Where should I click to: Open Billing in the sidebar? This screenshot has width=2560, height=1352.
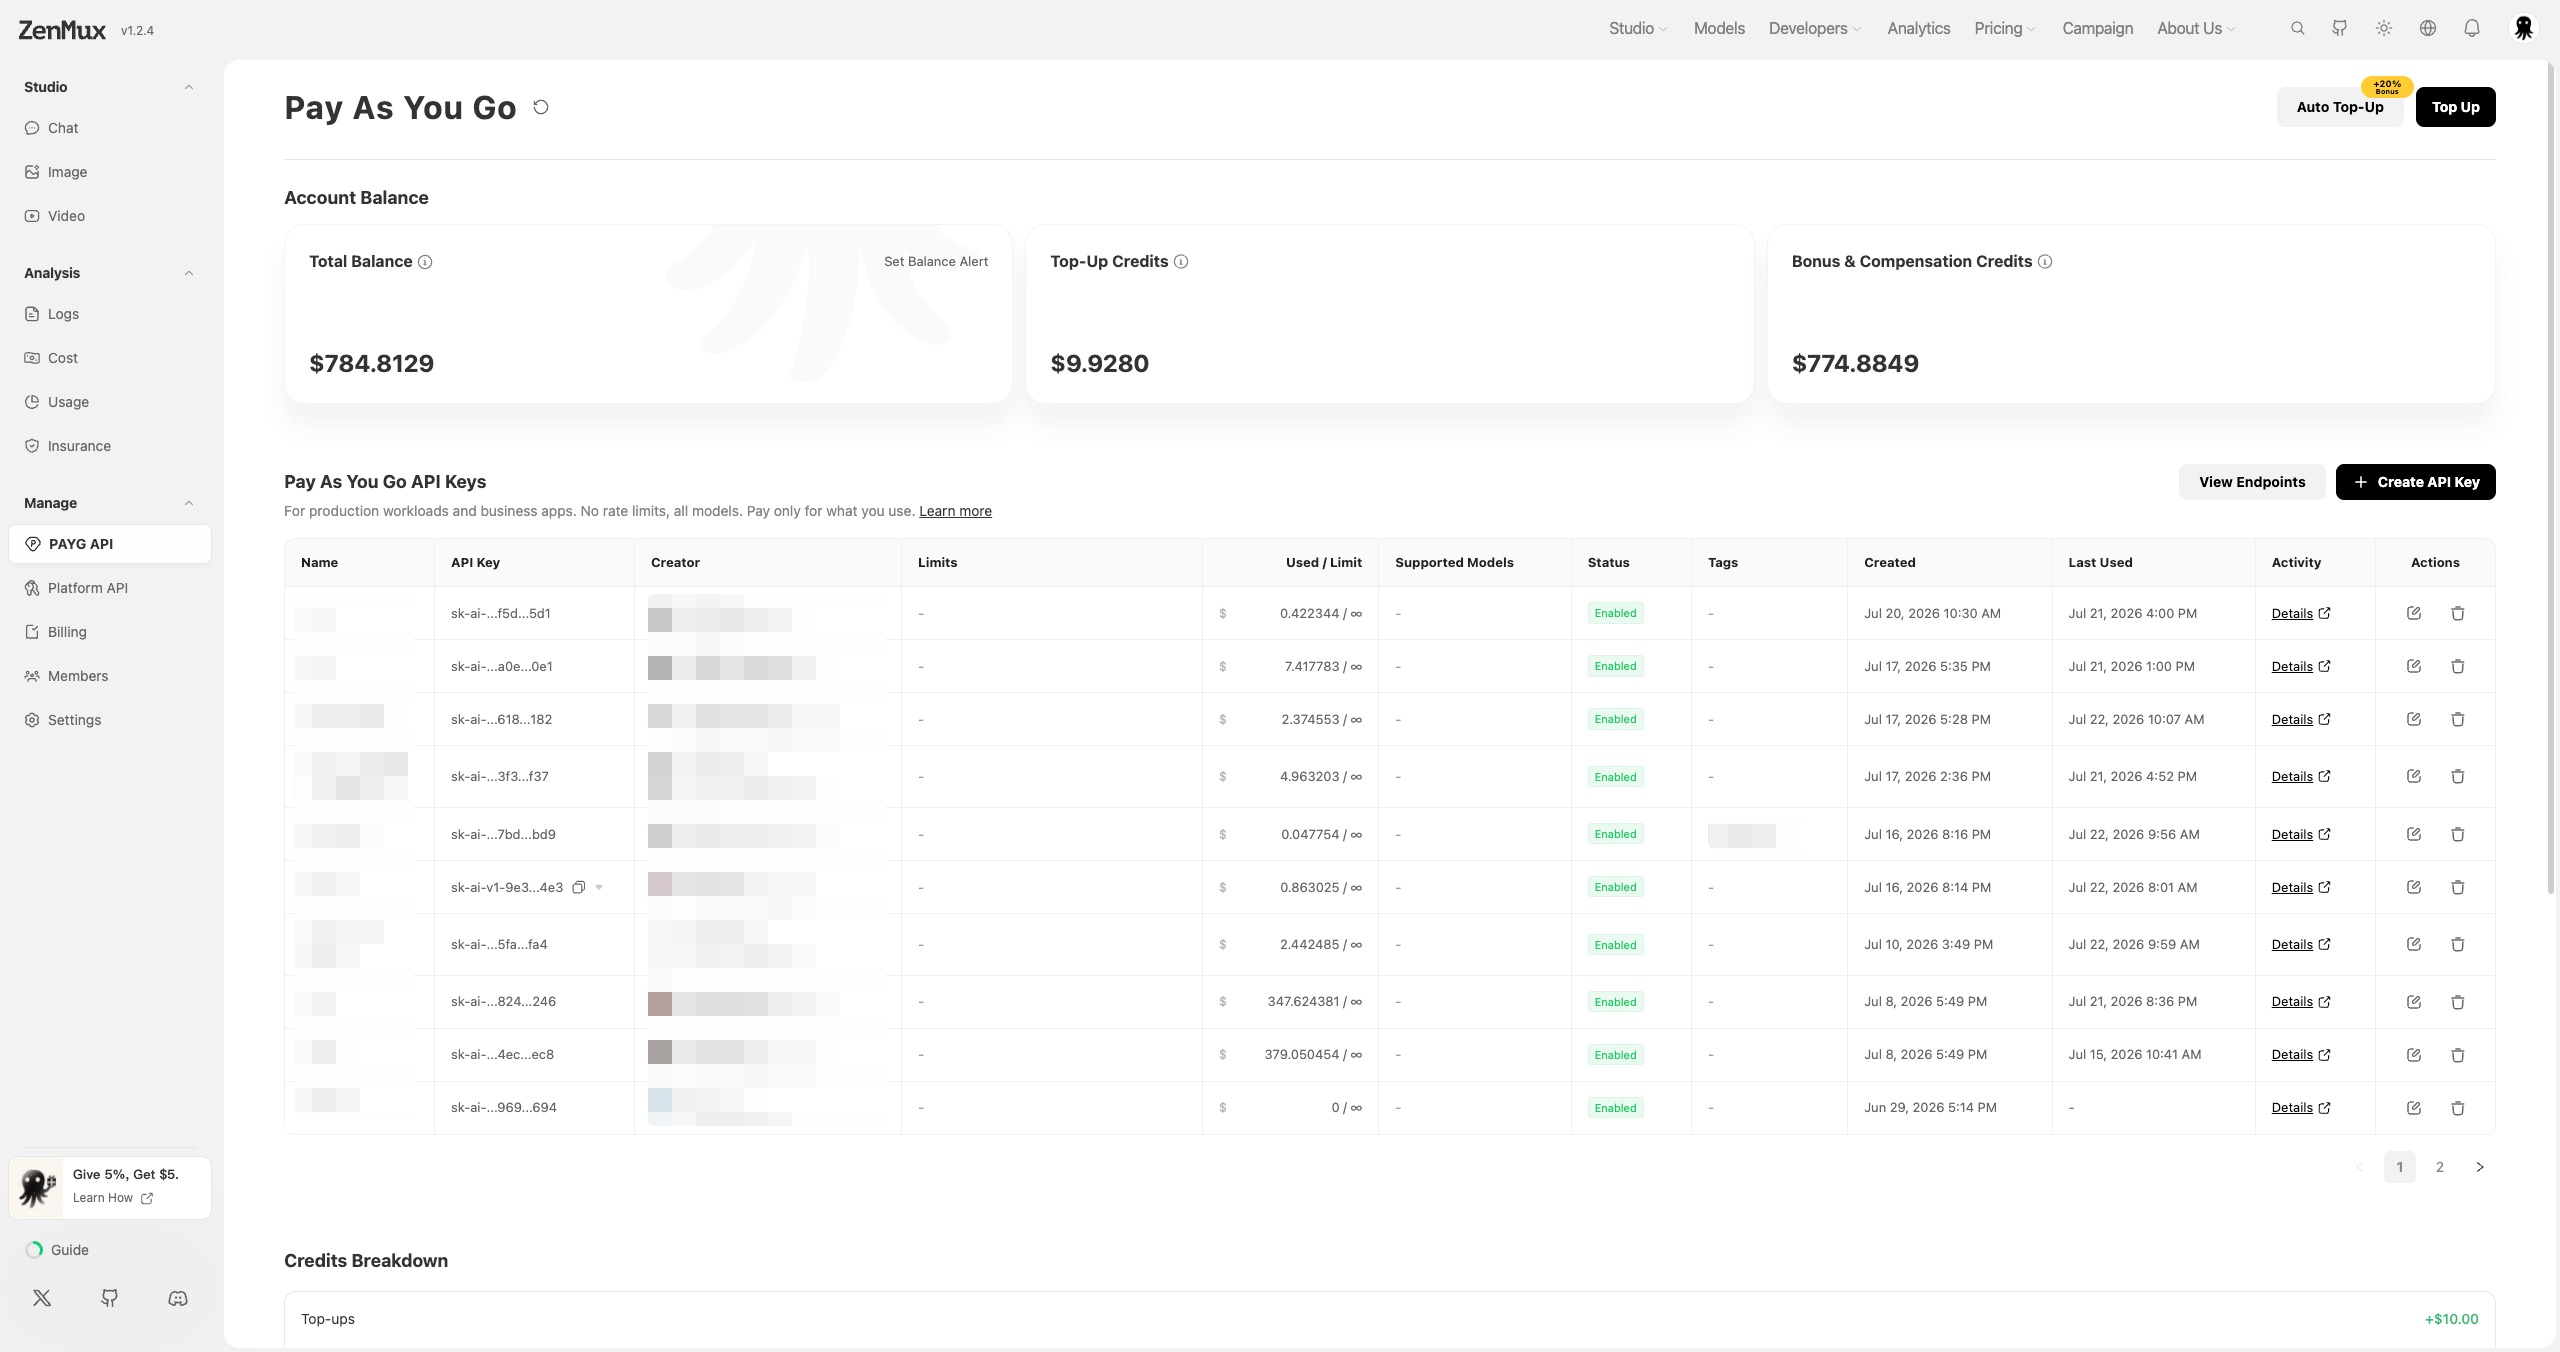click(110, 632)
